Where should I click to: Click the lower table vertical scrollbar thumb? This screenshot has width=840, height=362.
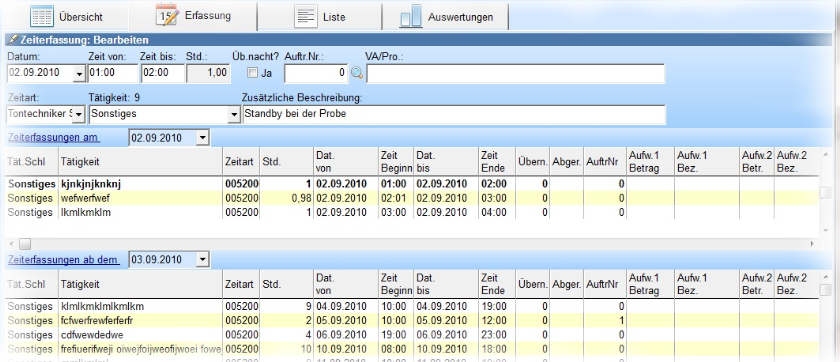point(826,290)
